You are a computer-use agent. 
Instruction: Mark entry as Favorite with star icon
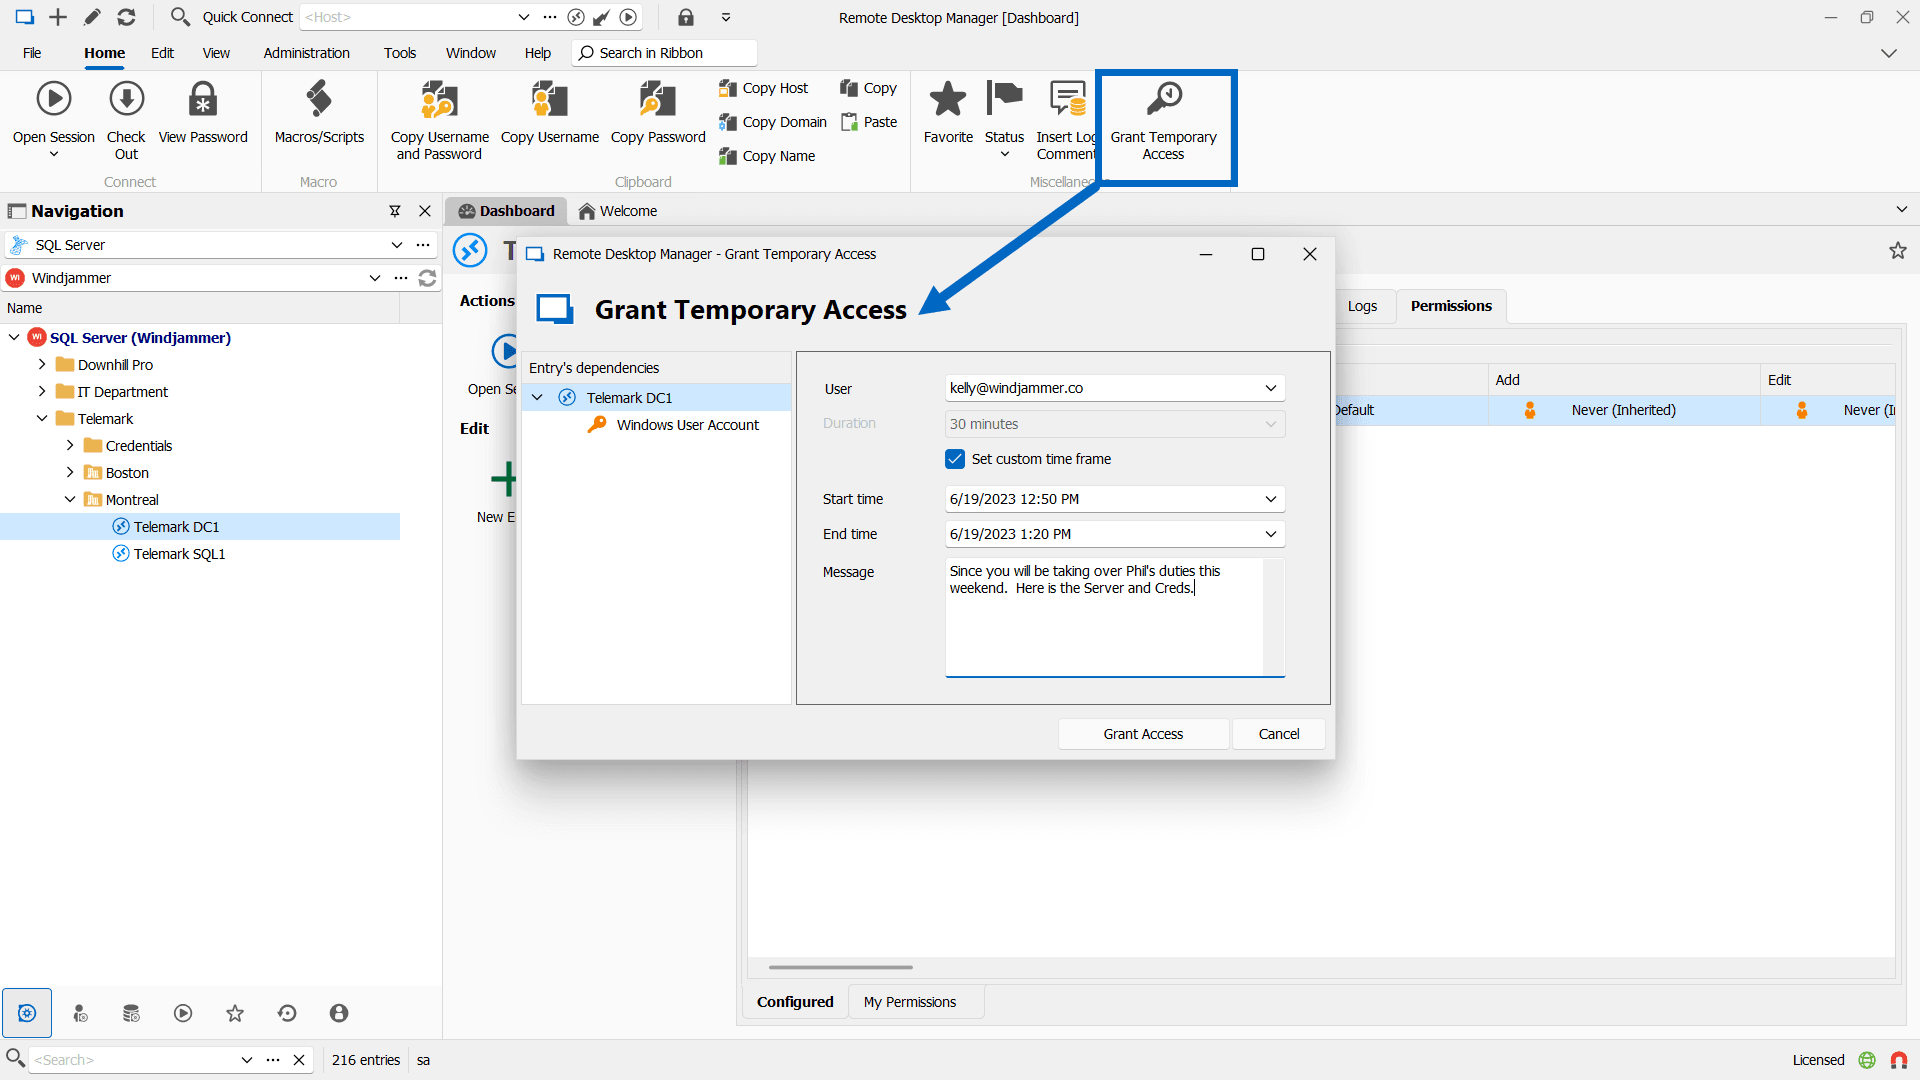(x=947, y=100)
